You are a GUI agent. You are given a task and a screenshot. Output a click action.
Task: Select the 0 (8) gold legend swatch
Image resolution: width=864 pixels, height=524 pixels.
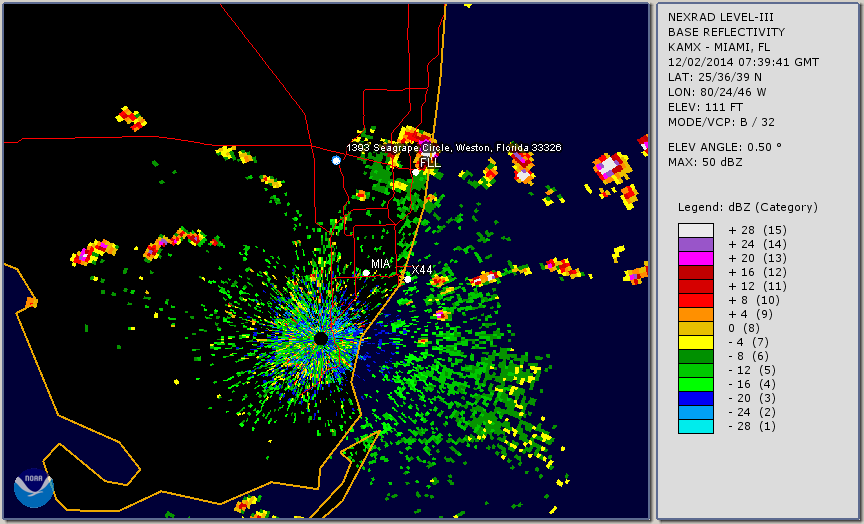click(x=696, y=328)
